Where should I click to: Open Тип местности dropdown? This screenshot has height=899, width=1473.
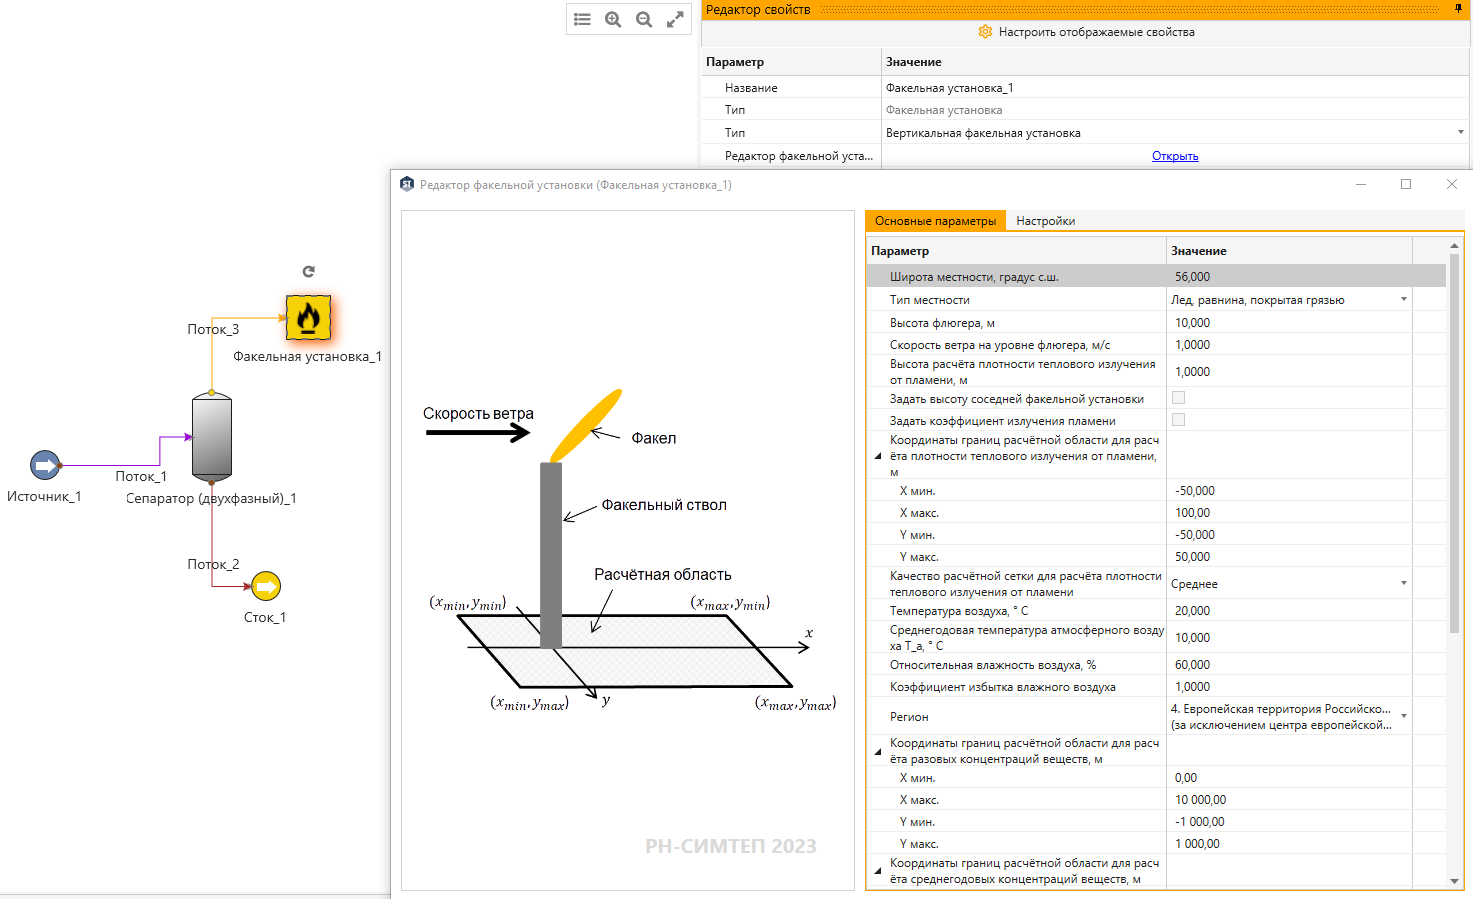click(x=1404, y=299)
